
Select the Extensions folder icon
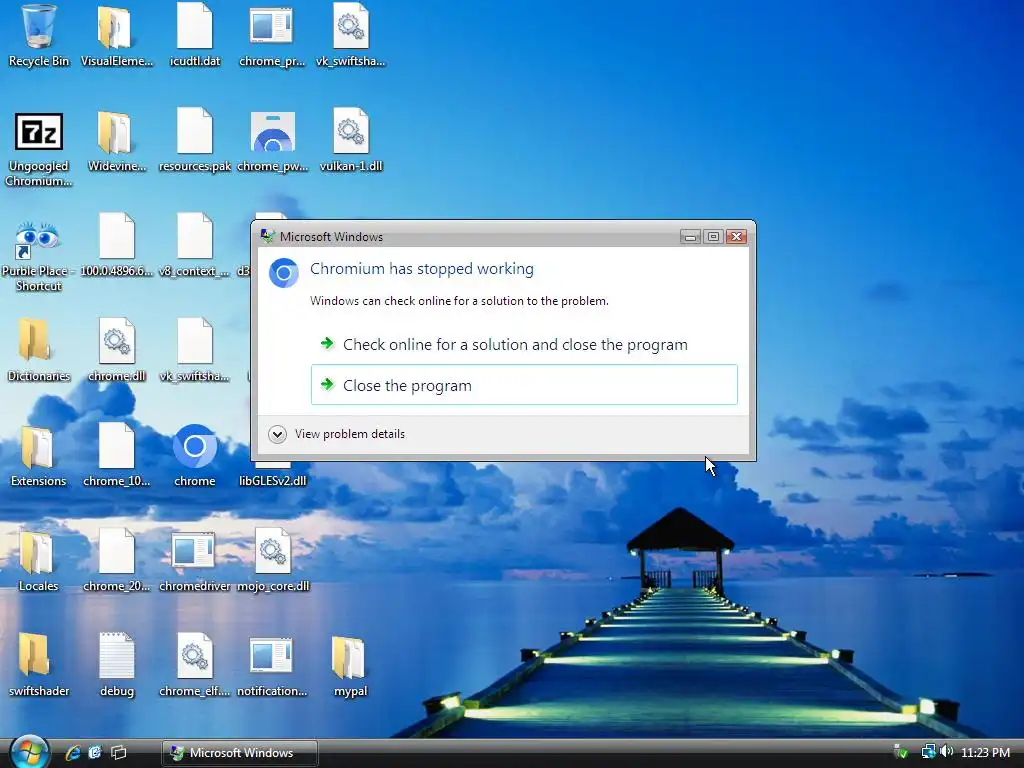tap(39, 456)
